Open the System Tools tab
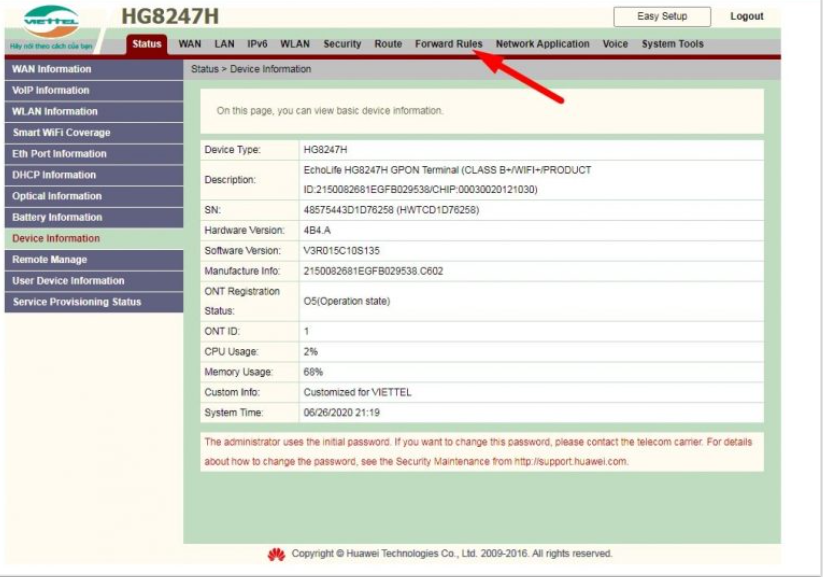 click(x=672, y=44)
